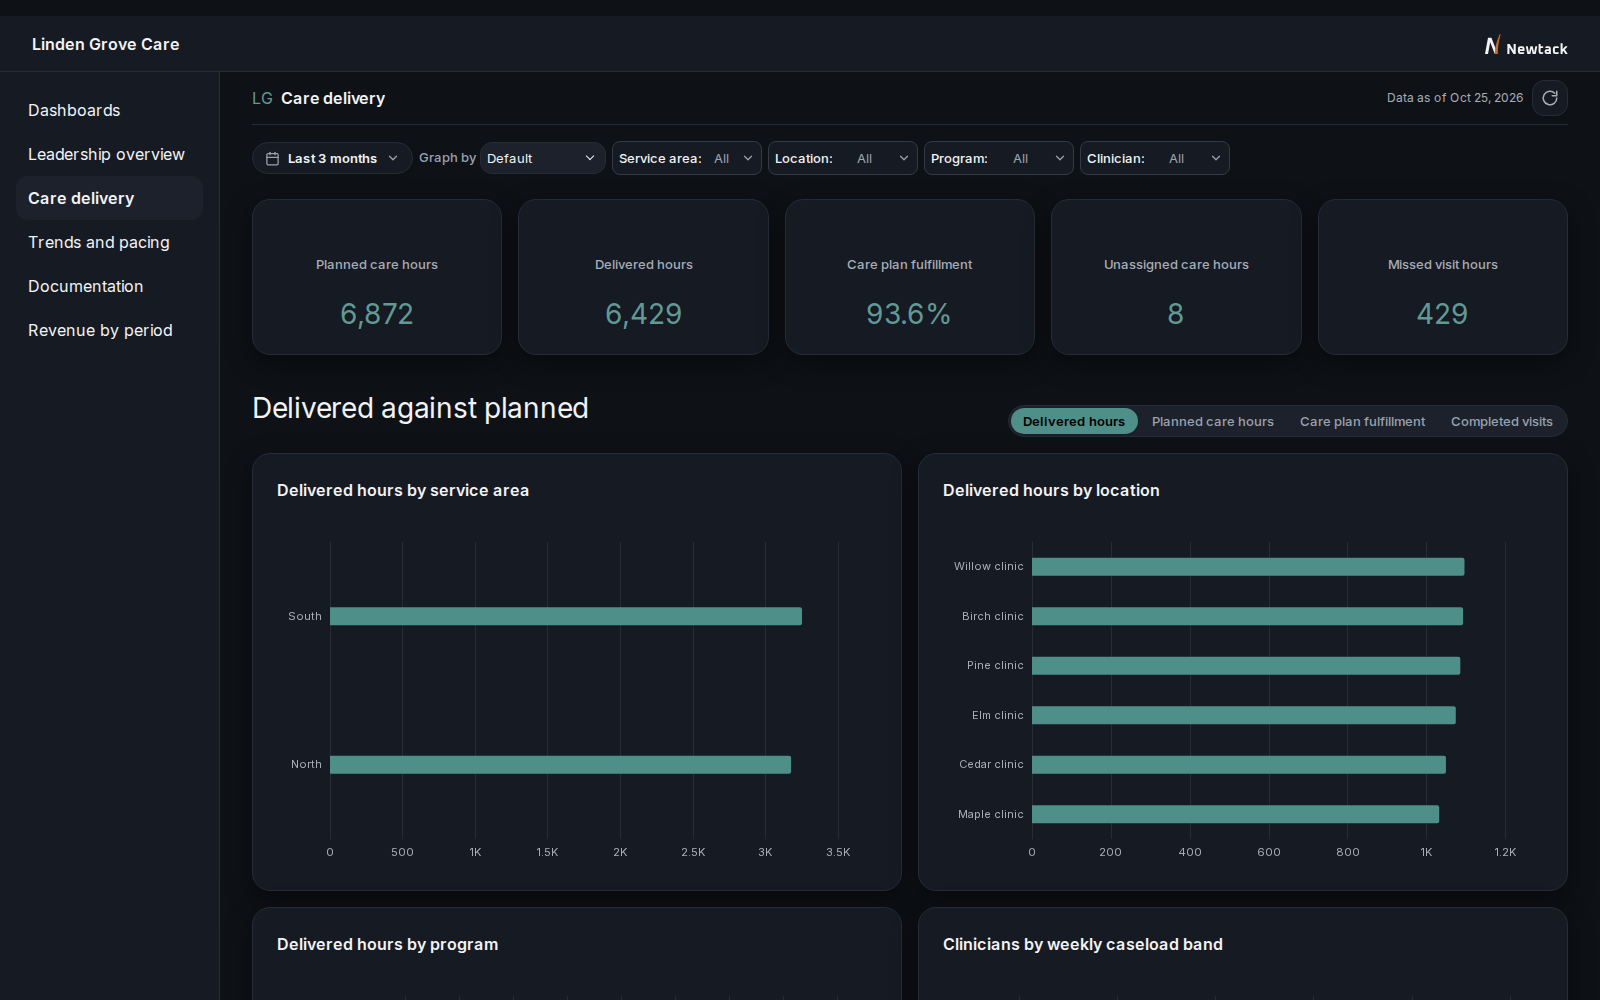Select Care delivery in sidebar
Image resolution: width=1600 pixels, height=1000 pixels.
click(110, 198)
